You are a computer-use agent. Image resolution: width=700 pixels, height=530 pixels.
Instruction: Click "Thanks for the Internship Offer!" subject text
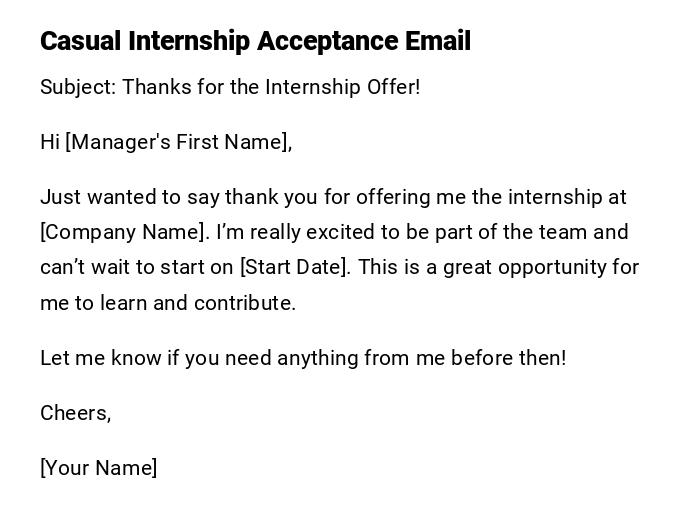(271, 87)
